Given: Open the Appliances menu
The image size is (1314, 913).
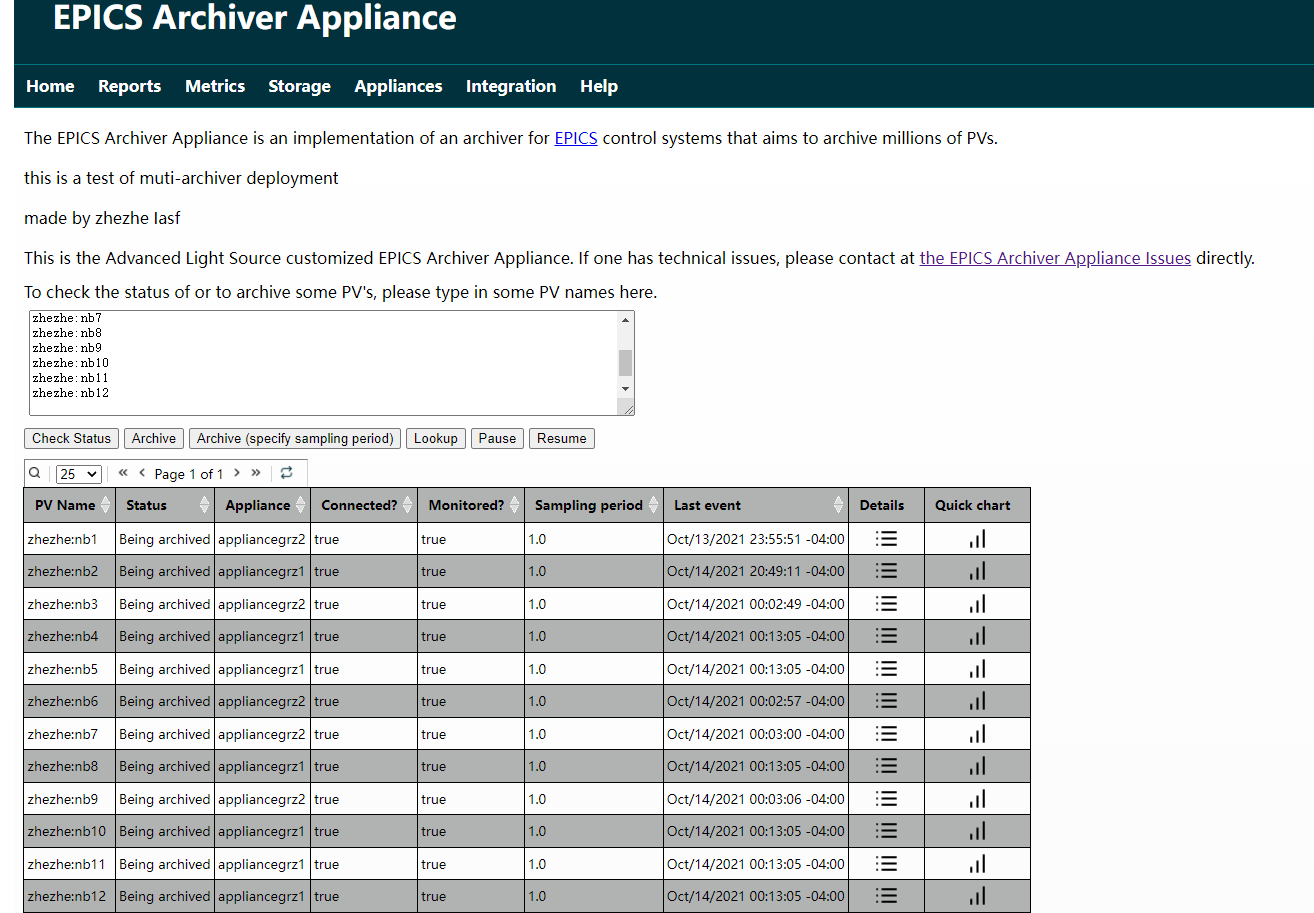Looking at the screenshot, I should click(x=398, y=86).
